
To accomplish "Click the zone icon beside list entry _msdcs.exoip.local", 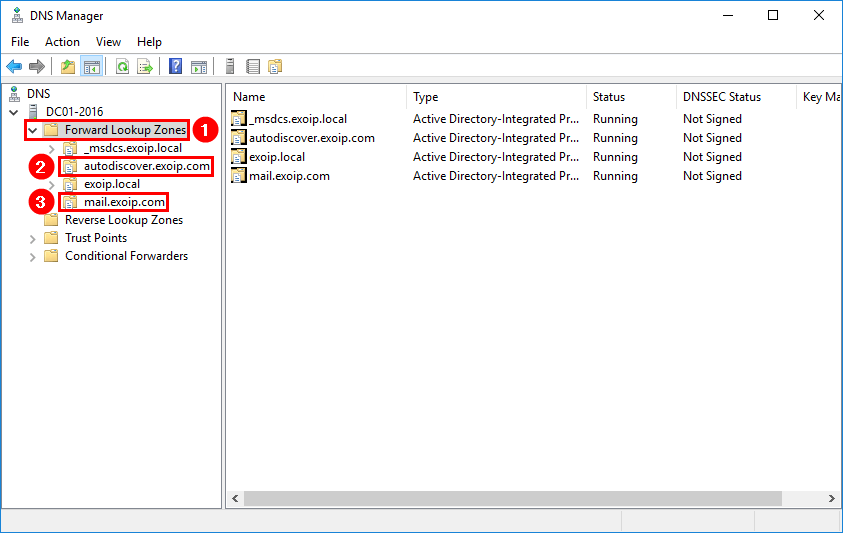I will 239,119.
